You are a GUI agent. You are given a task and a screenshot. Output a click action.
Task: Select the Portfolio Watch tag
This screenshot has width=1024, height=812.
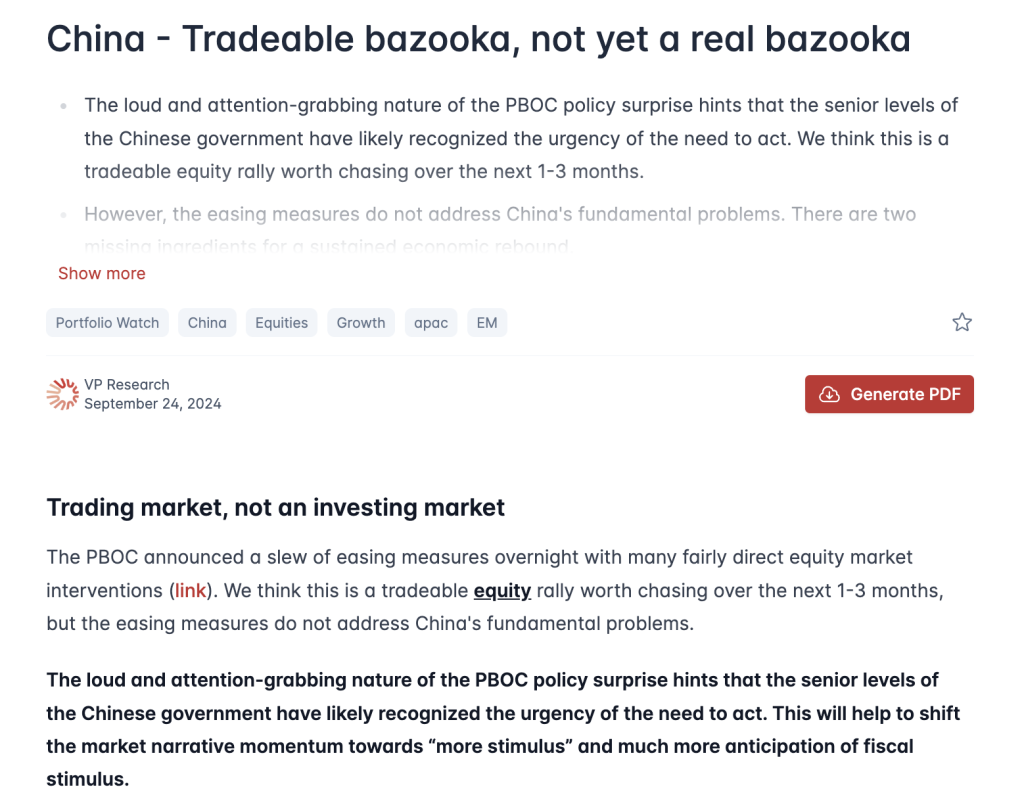107,323
